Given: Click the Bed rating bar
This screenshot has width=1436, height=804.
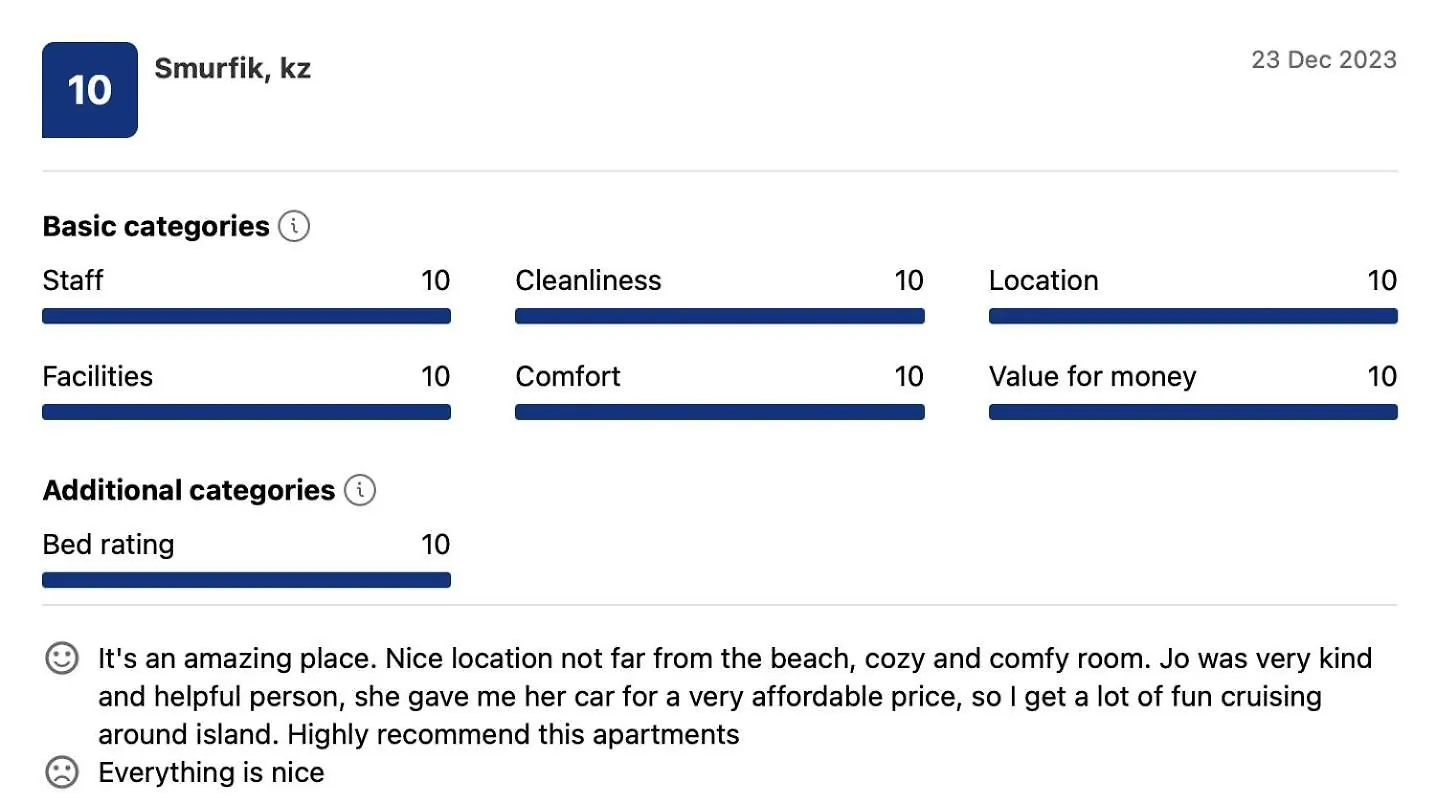Looking at the screenshot, I should (x=246, y=580).
